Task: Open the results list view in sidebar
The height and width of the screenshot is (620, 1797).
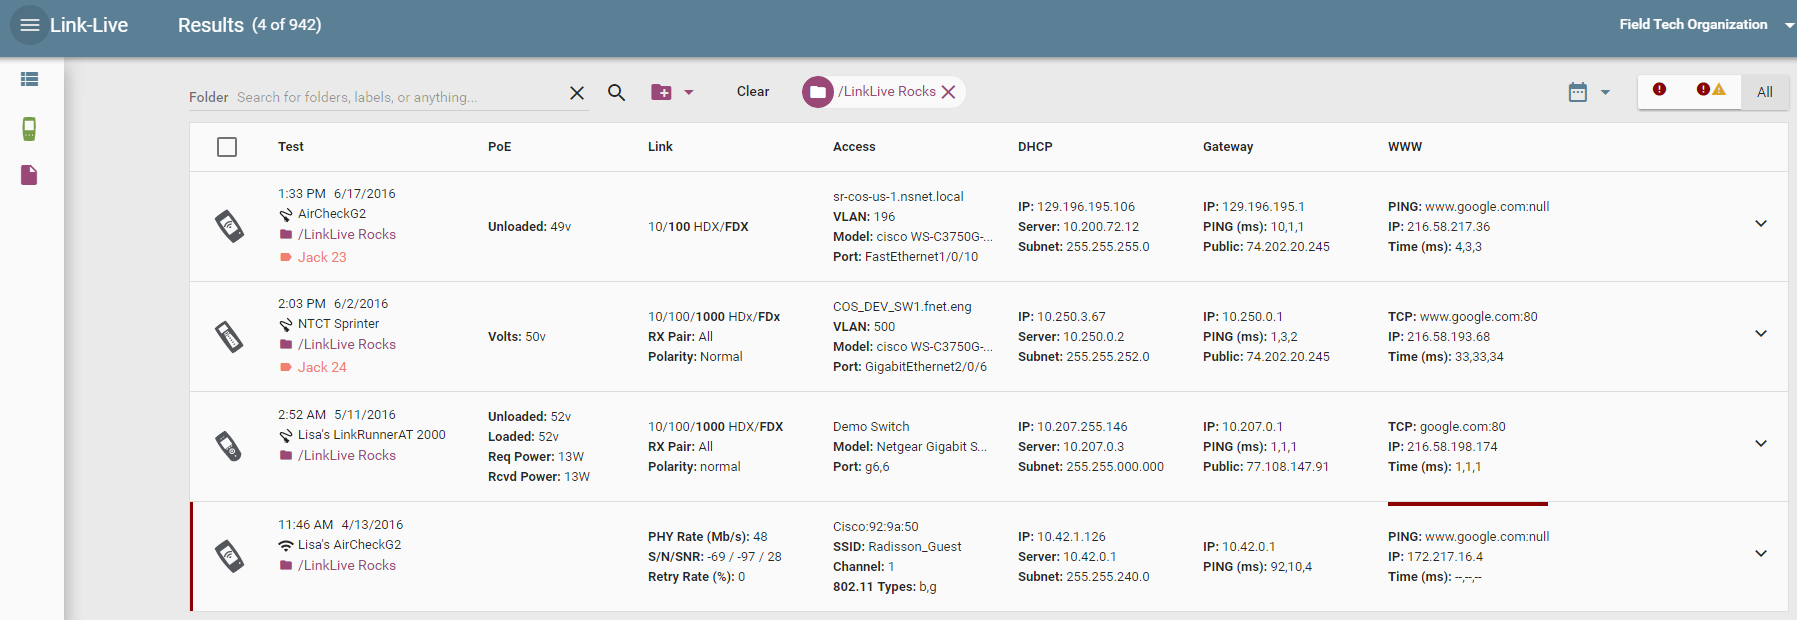Action: pos(29,79)
